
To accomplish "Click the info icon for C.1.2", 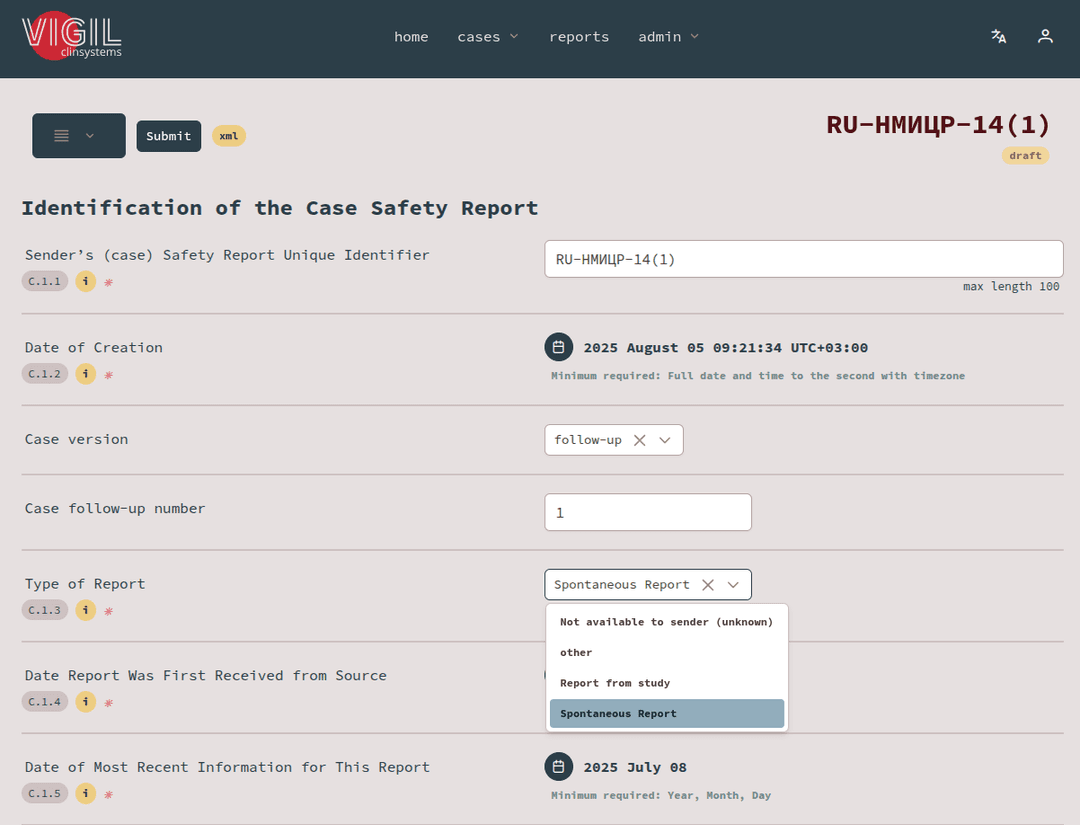I will tap(85, 374).
